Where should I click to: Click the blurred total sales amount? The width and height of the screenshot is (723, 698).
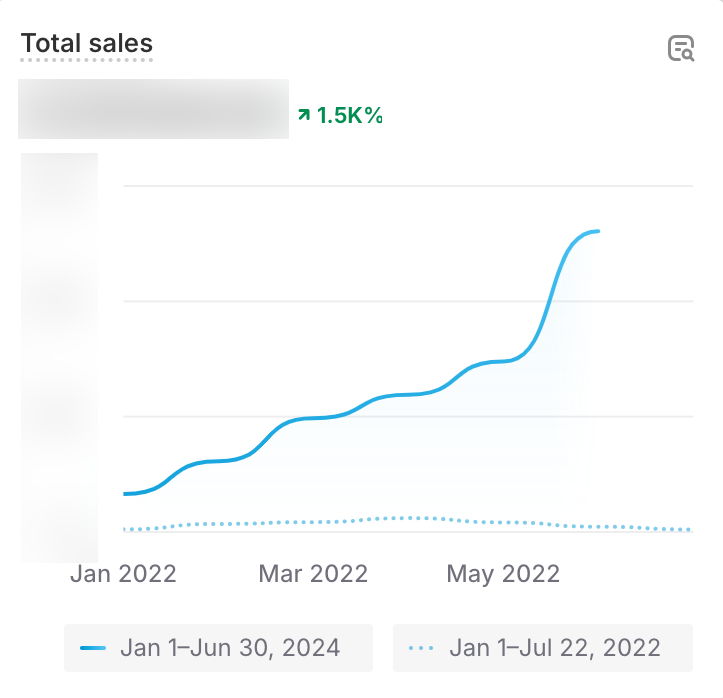tap(153, 109)
